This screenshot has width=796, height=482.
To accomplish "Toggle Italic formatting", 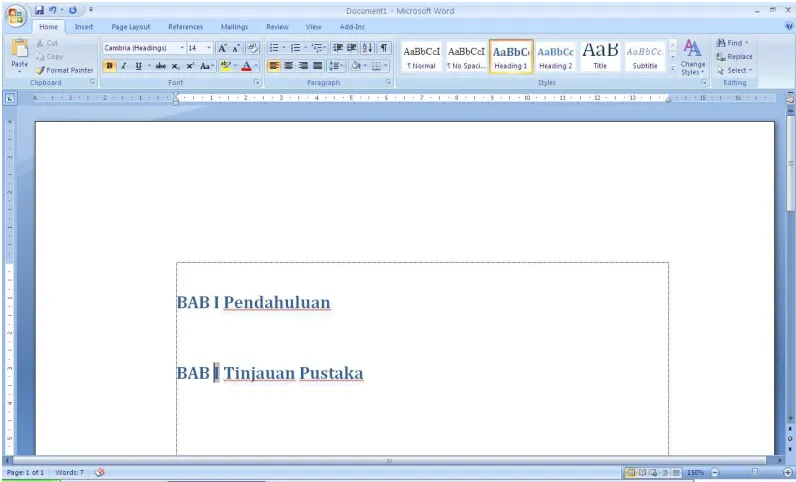I will tap(123, 66).
